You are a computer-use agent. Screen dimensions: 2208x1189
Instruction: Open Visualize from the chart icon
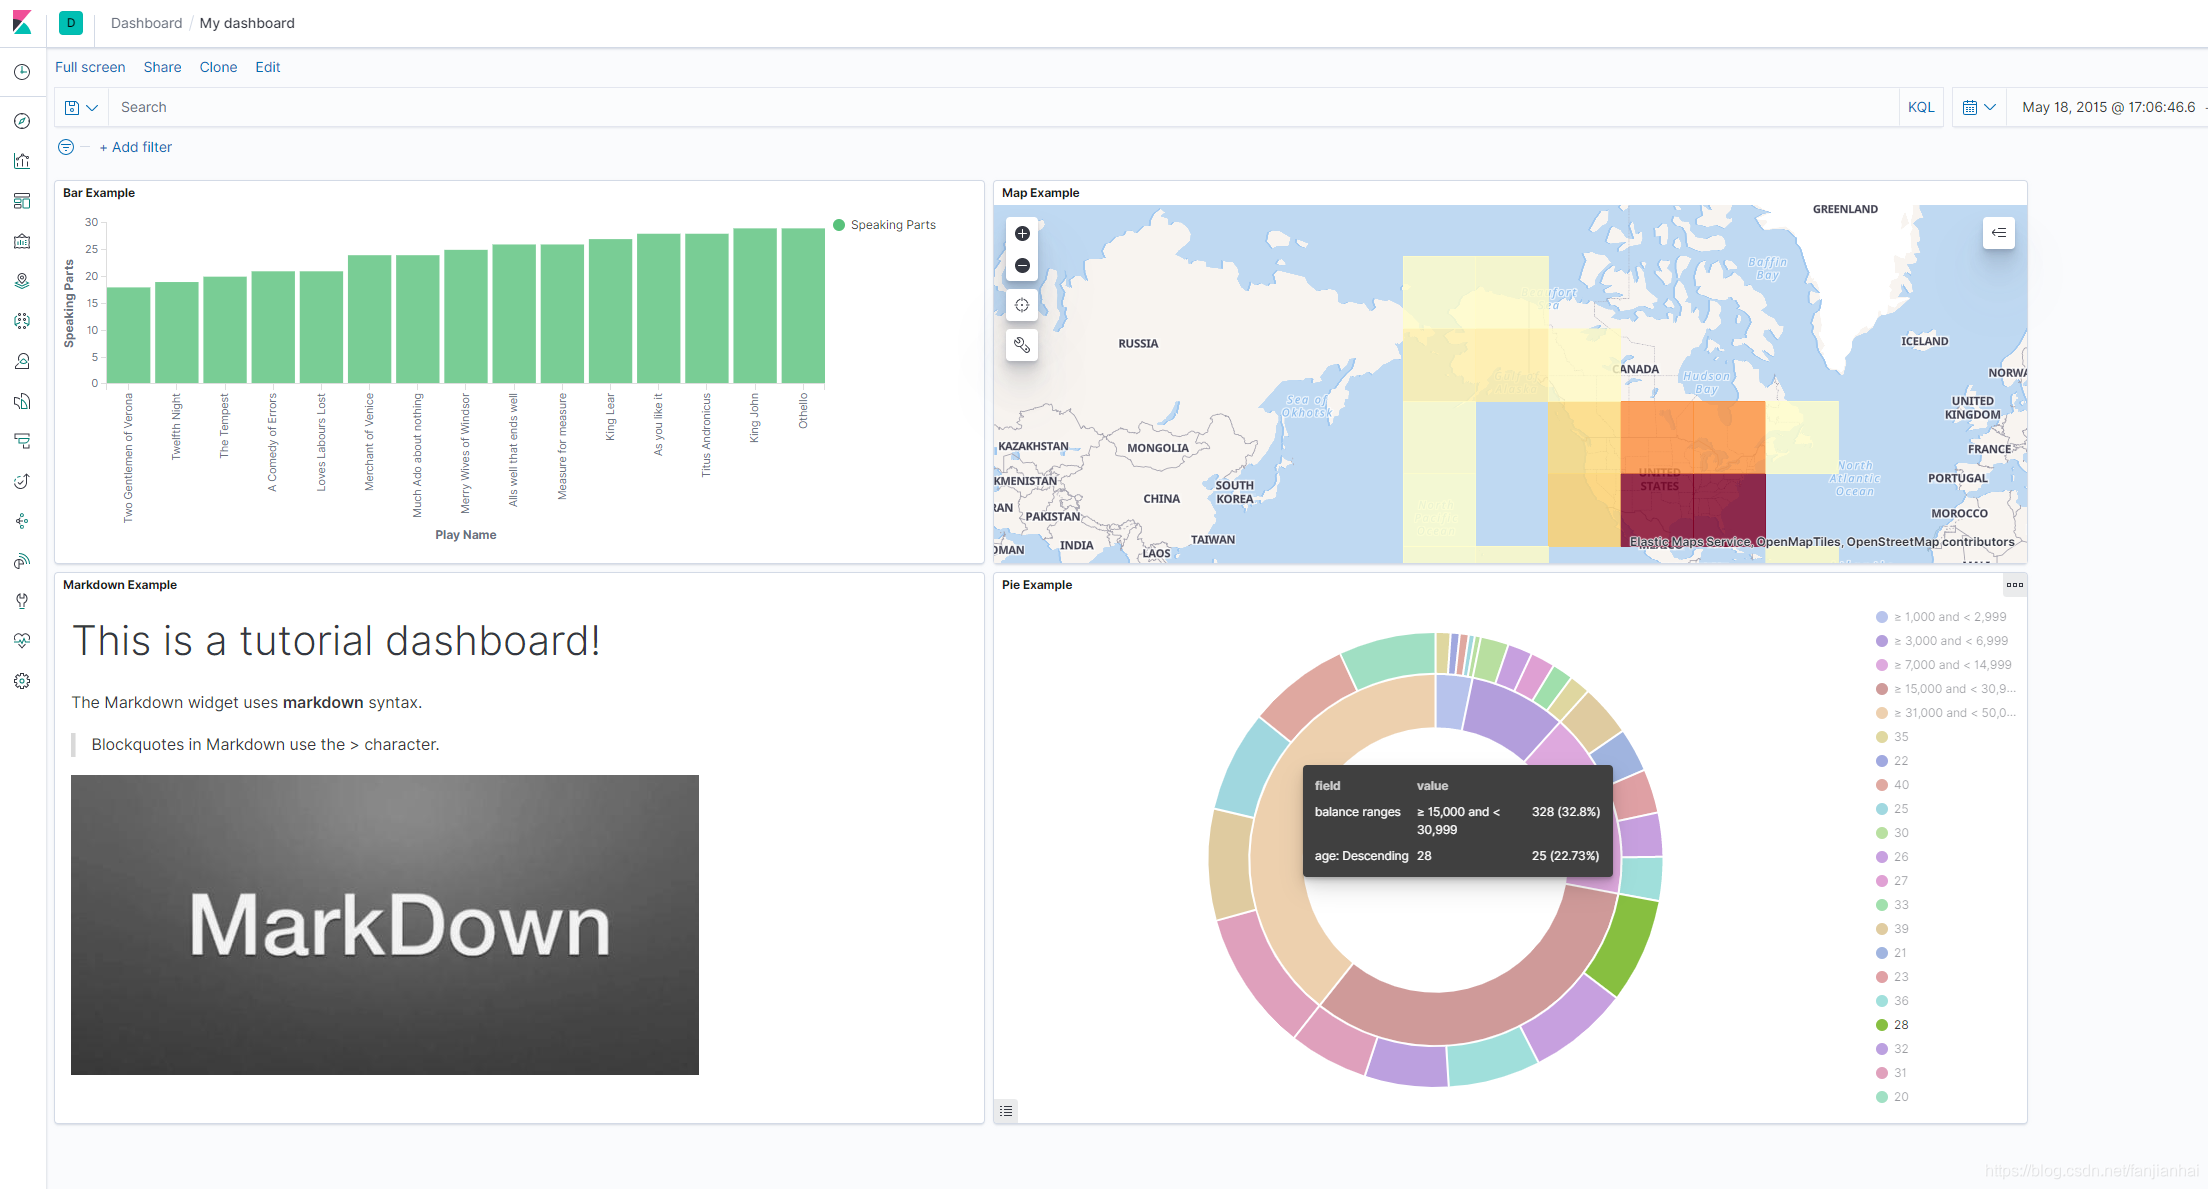click(x=22, y=161)
